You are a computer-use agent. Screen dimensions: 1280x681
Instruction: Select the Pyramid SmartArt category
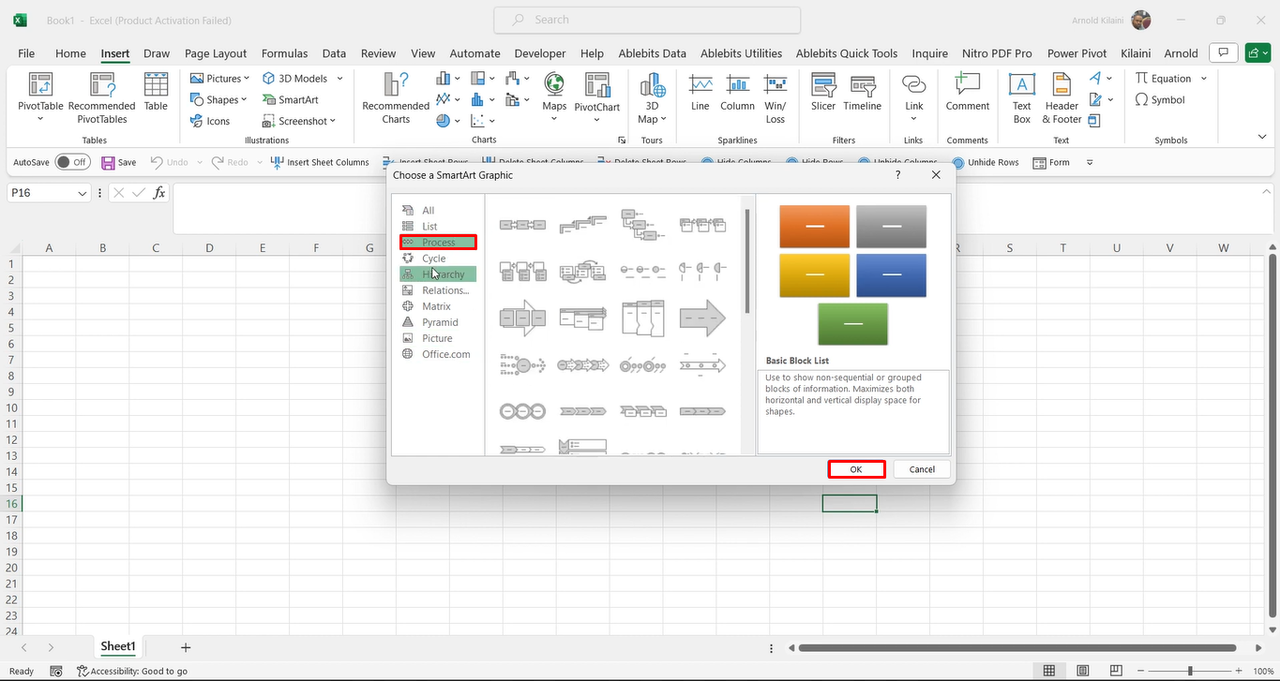point(438,322)
